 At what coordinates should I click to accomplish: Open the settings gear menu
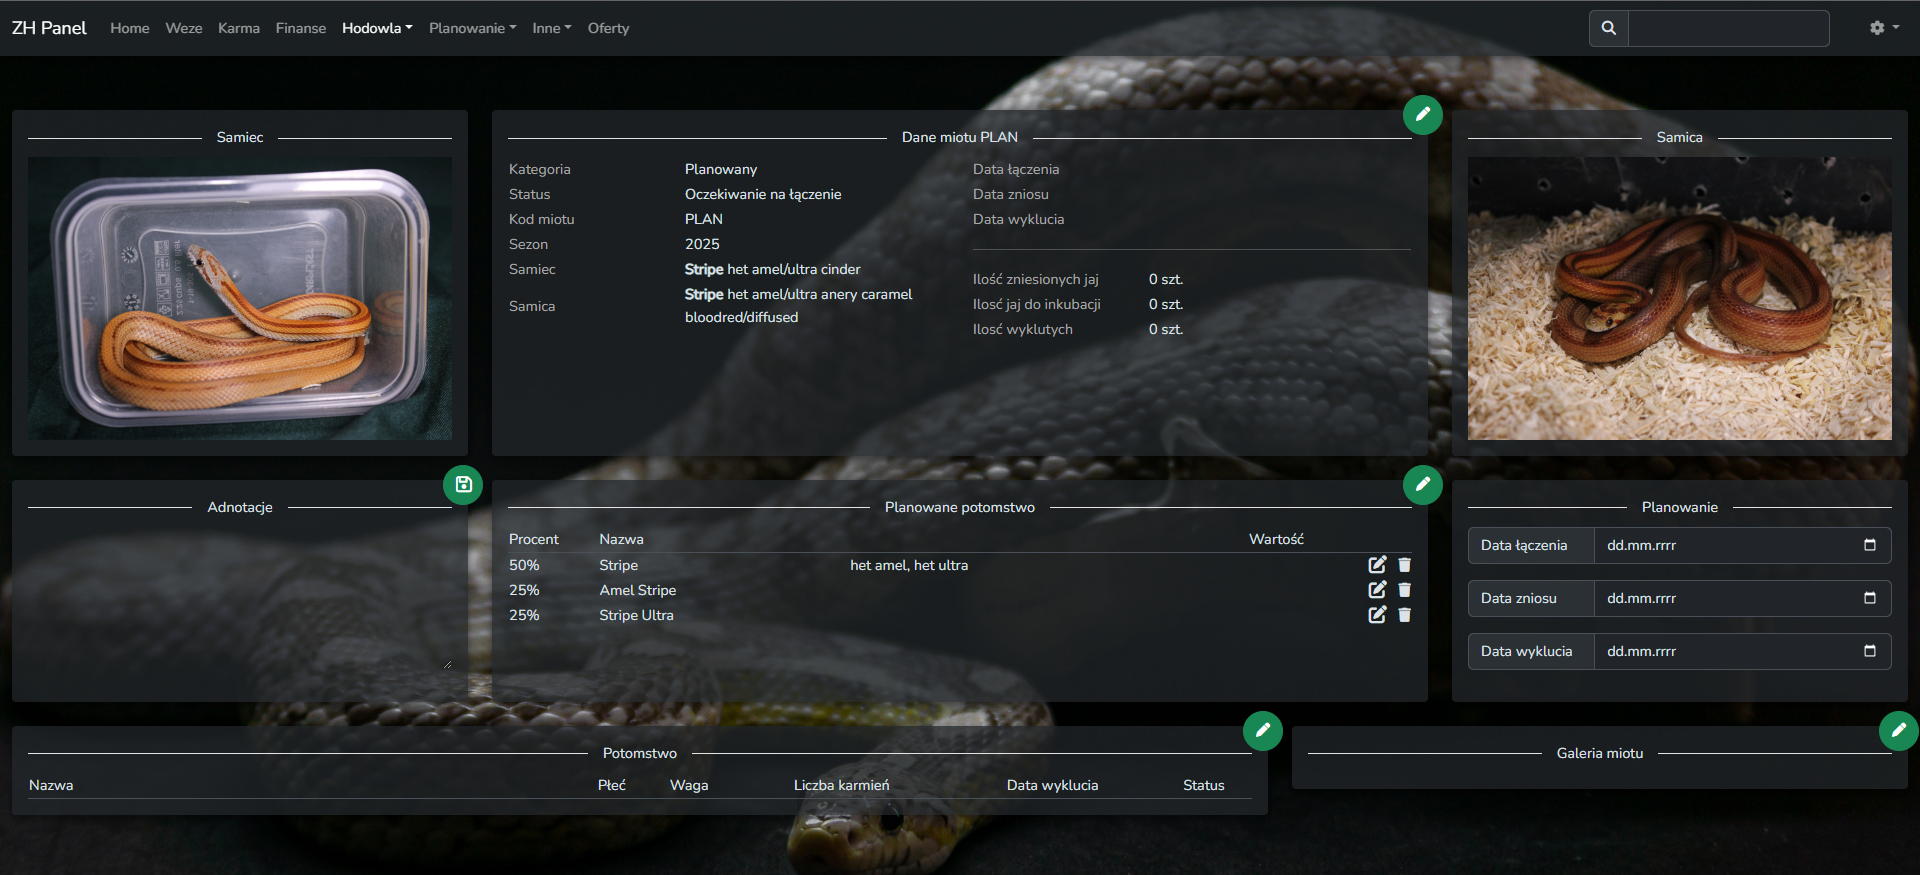[x=1884, y=28]
